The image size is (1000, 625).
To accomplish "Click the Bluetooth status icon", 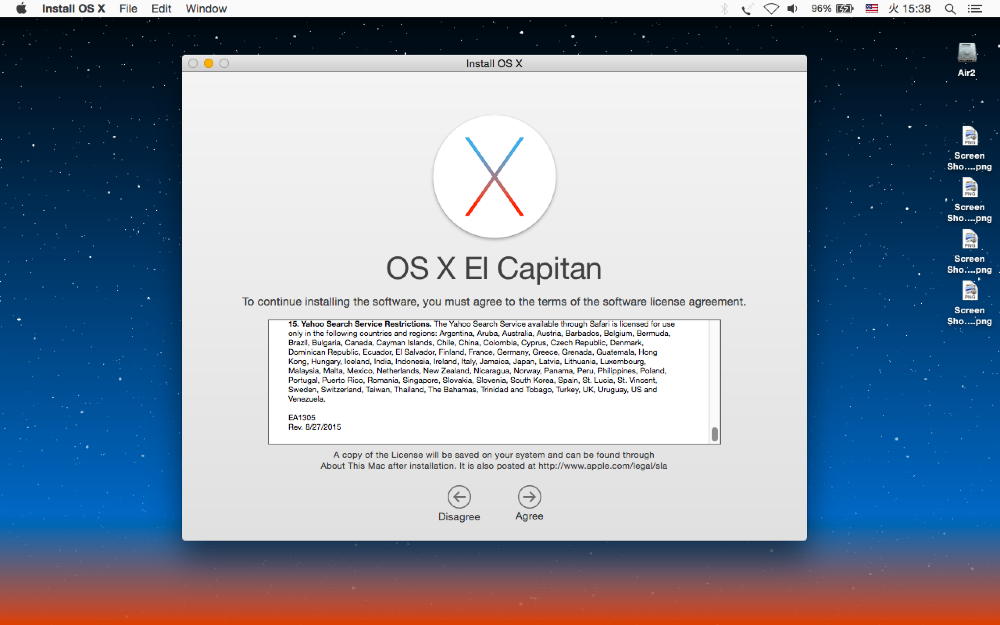I will pos(724,8).
